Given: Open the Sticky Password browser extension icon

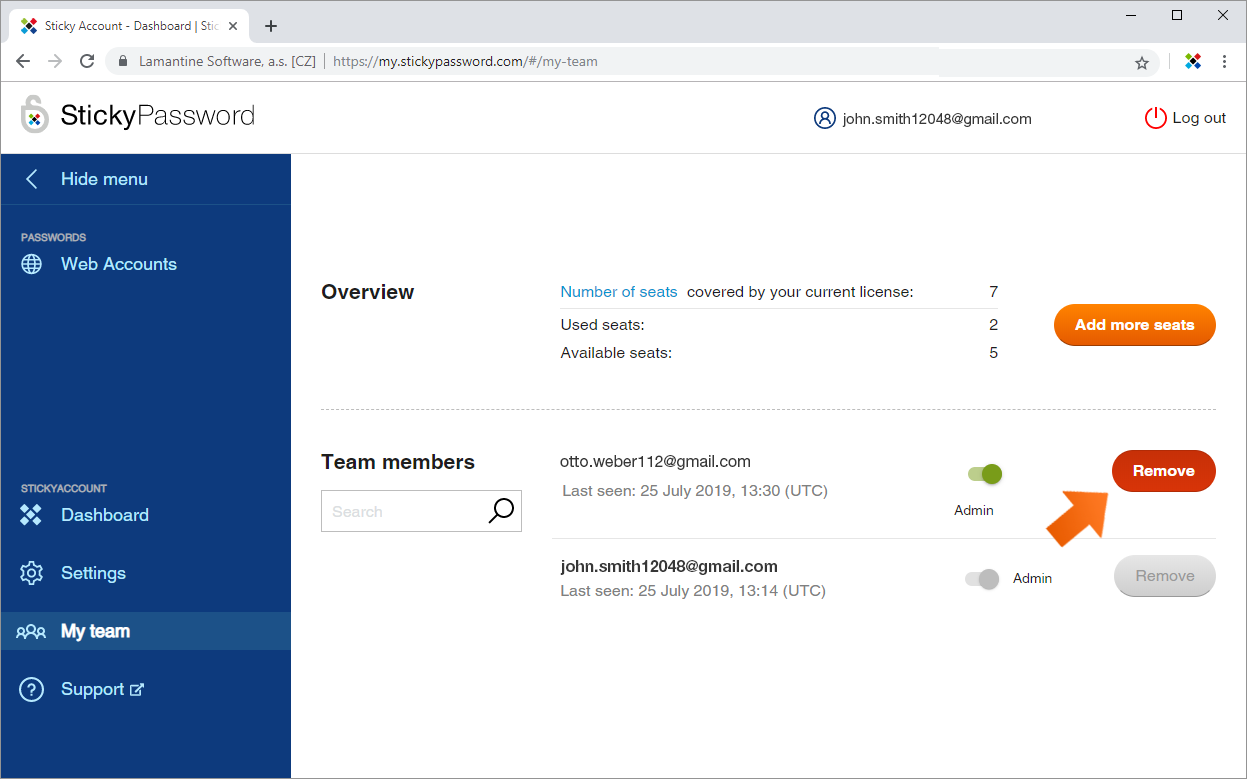Looking at the screenshot, I should [1193, 61].
